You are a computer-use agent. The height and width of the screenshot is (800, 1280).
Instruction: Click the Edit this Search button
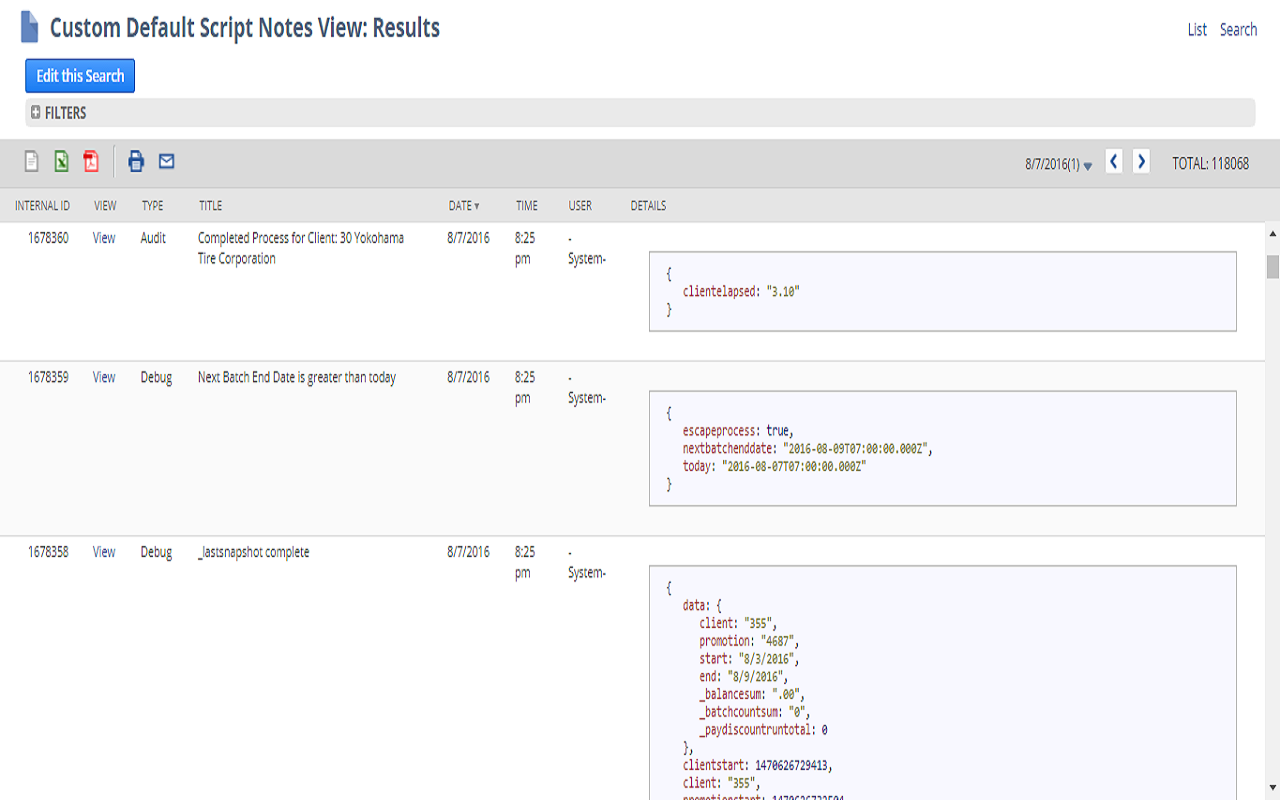tap(80, 76)
